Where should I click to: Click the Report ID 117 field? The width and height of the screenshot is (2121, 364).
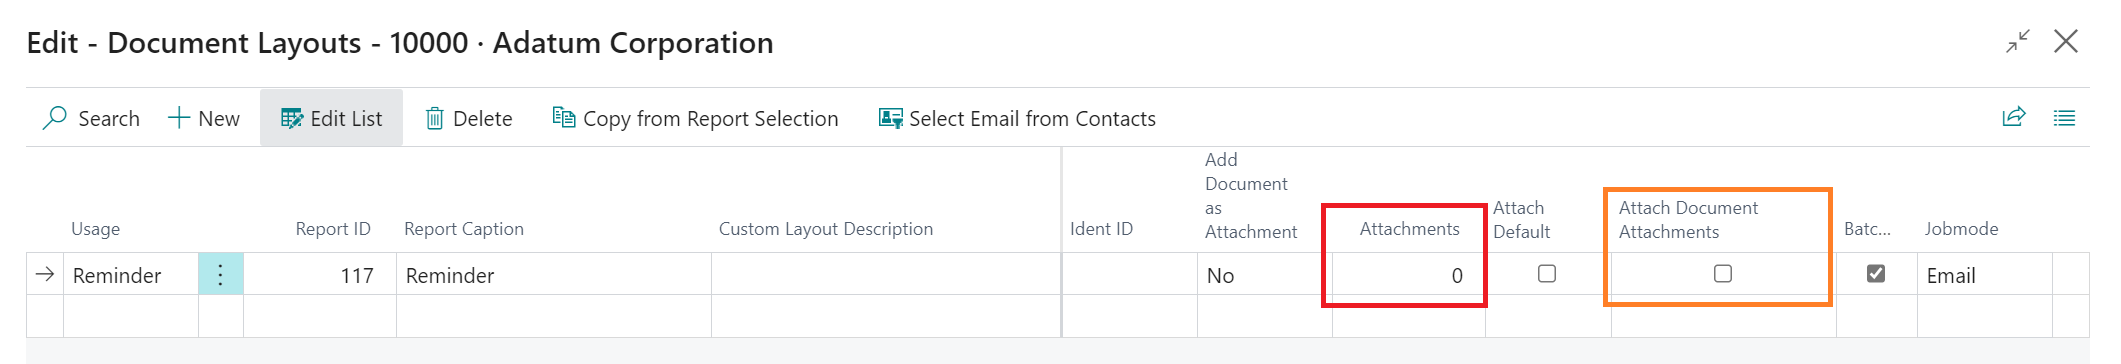[x=320, y=275]
